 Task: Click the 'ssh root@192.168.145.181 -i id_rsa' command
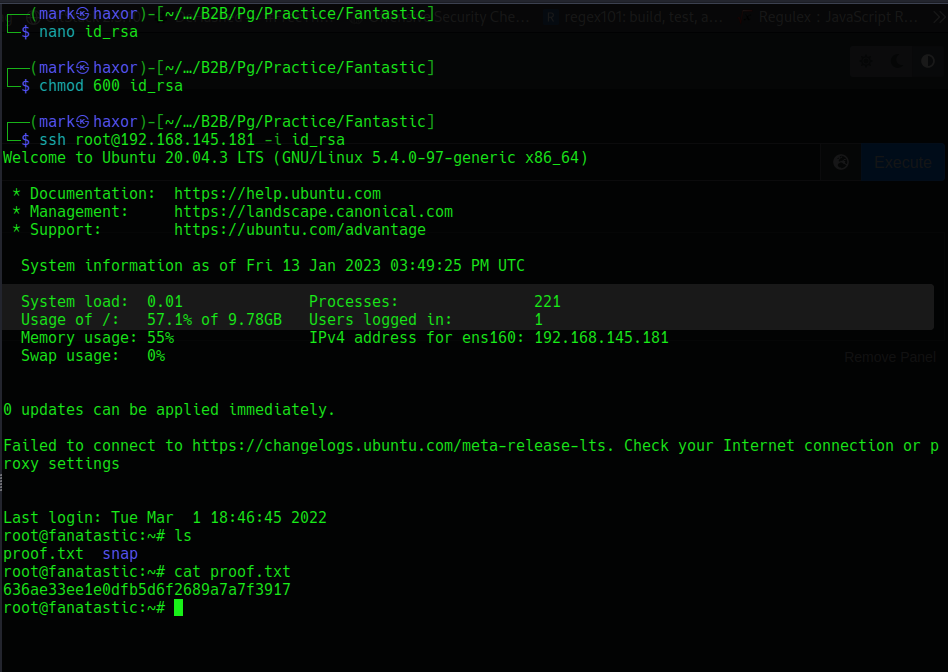click(192, 140)
